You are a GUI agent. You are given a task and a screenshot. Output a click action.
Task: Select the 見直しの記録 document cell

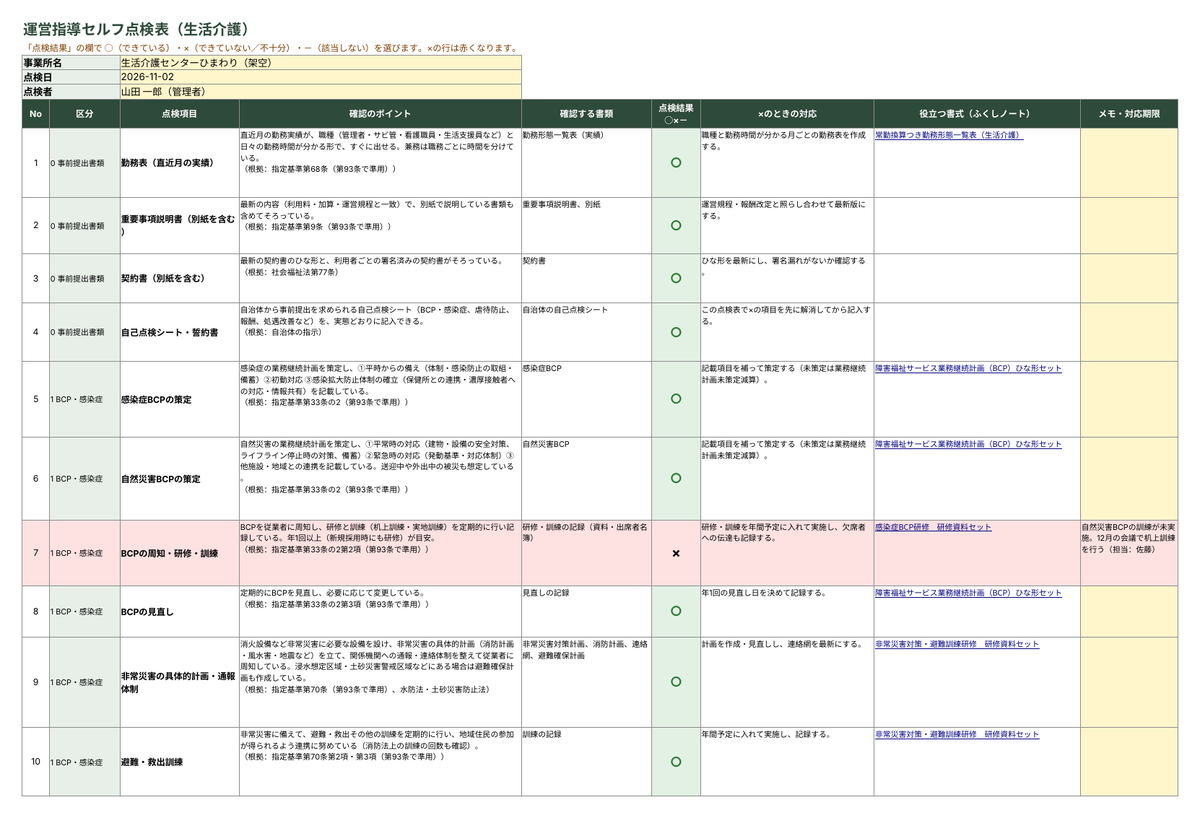point(586,611)
